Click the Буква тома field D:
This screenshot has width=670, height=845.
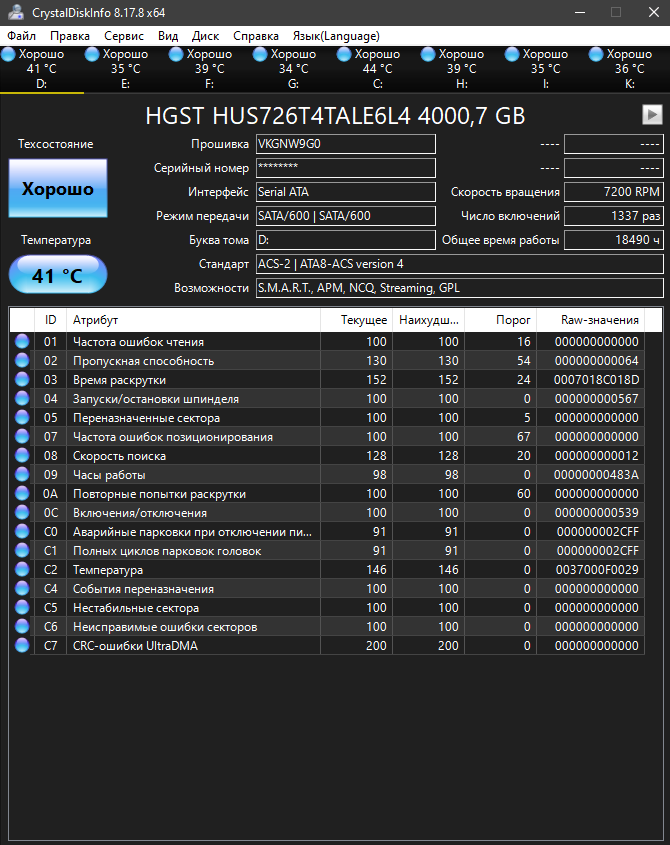pyautogui.click(x=346, y=240)
